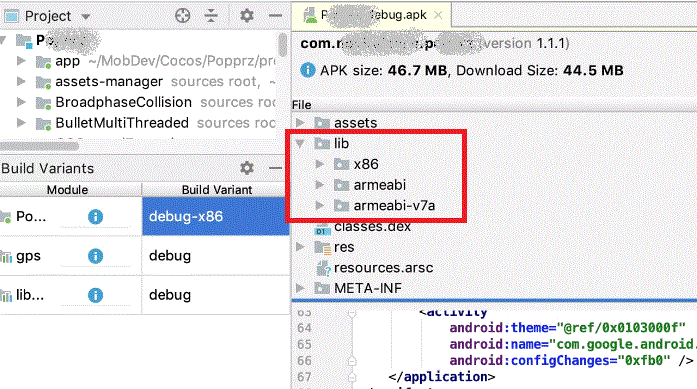Select the armeabi folder row

tap(380, 184)
